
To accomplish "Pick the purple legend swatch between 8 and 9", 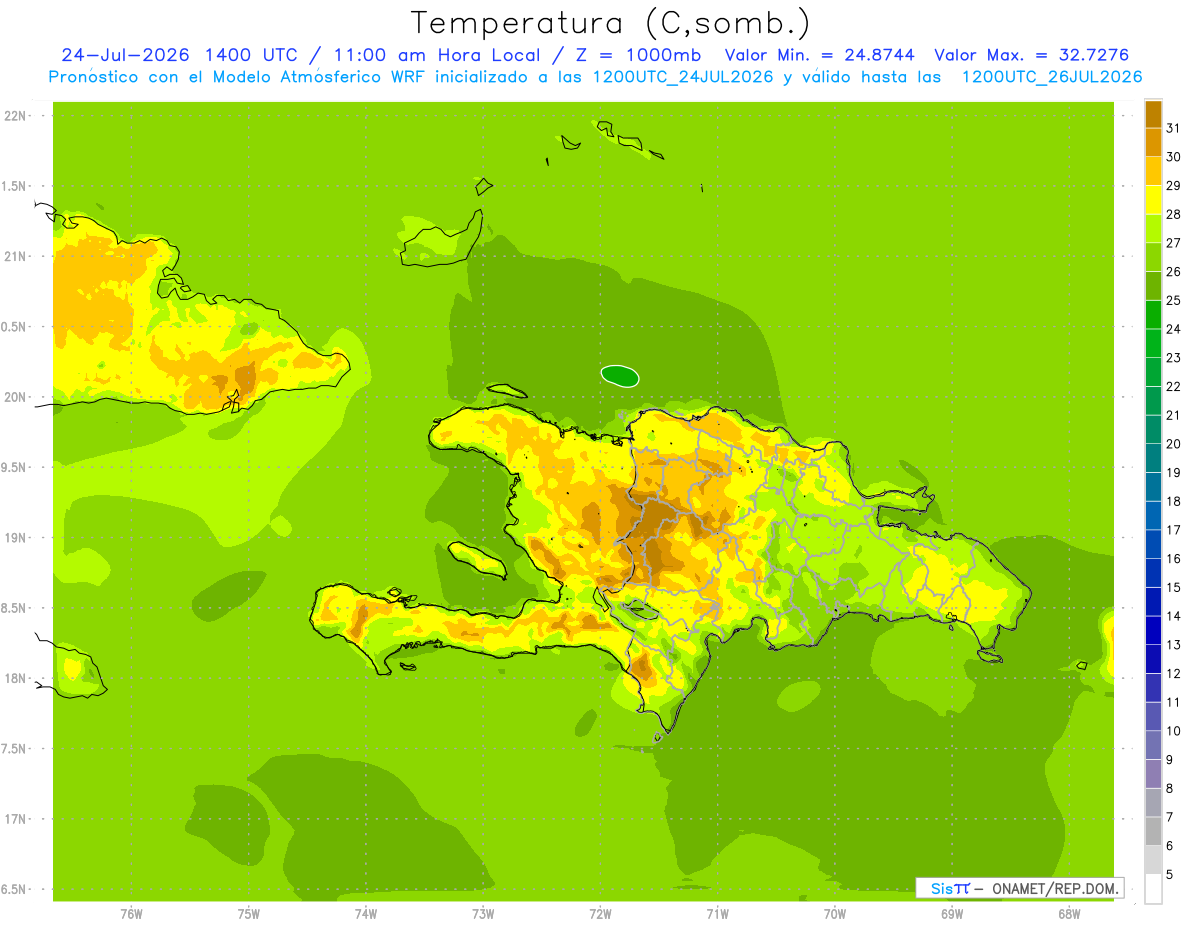I will pos(1153,774).
